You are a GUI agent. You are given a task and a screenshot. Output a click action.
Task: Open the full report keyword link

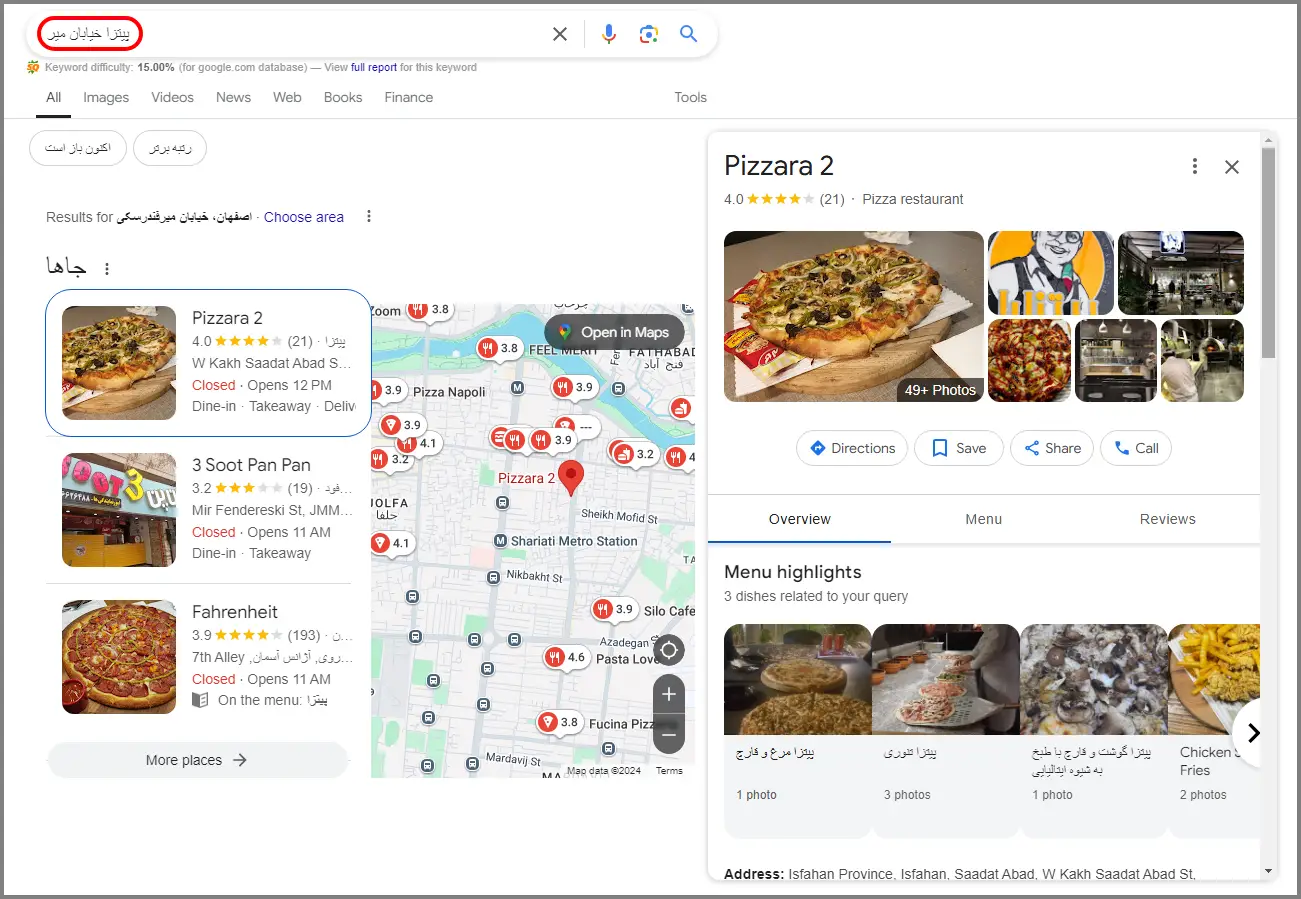click(x=374, y=68)
